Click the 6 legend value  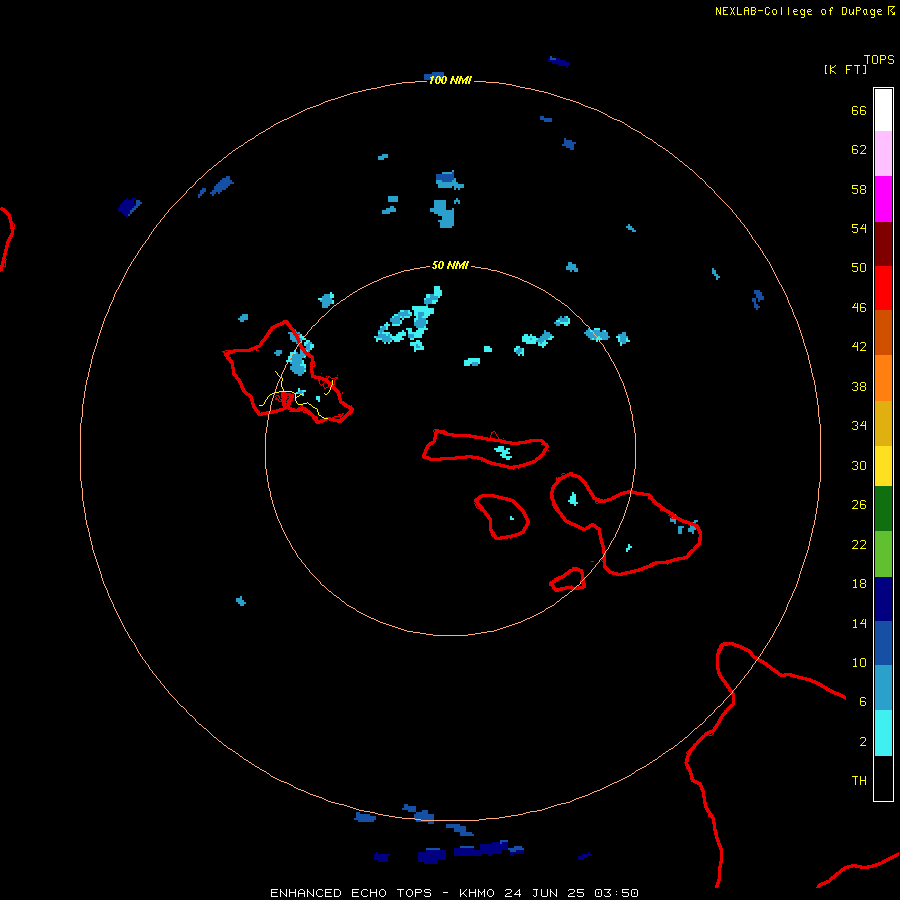click(863, 701)
